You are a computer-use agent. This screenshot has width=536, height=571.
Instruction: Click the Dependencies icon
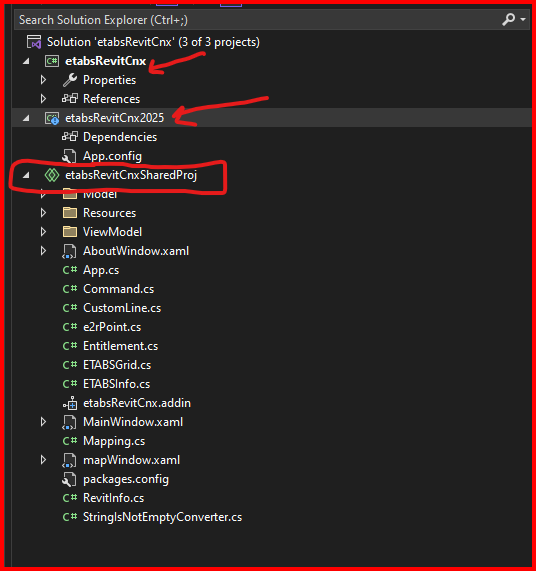(x=70, y=137)
